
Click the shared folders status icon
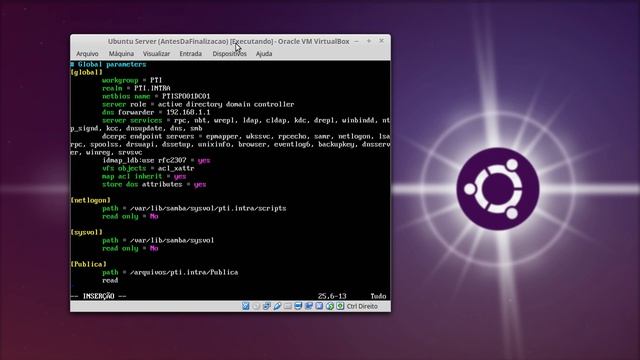(288, 306)
